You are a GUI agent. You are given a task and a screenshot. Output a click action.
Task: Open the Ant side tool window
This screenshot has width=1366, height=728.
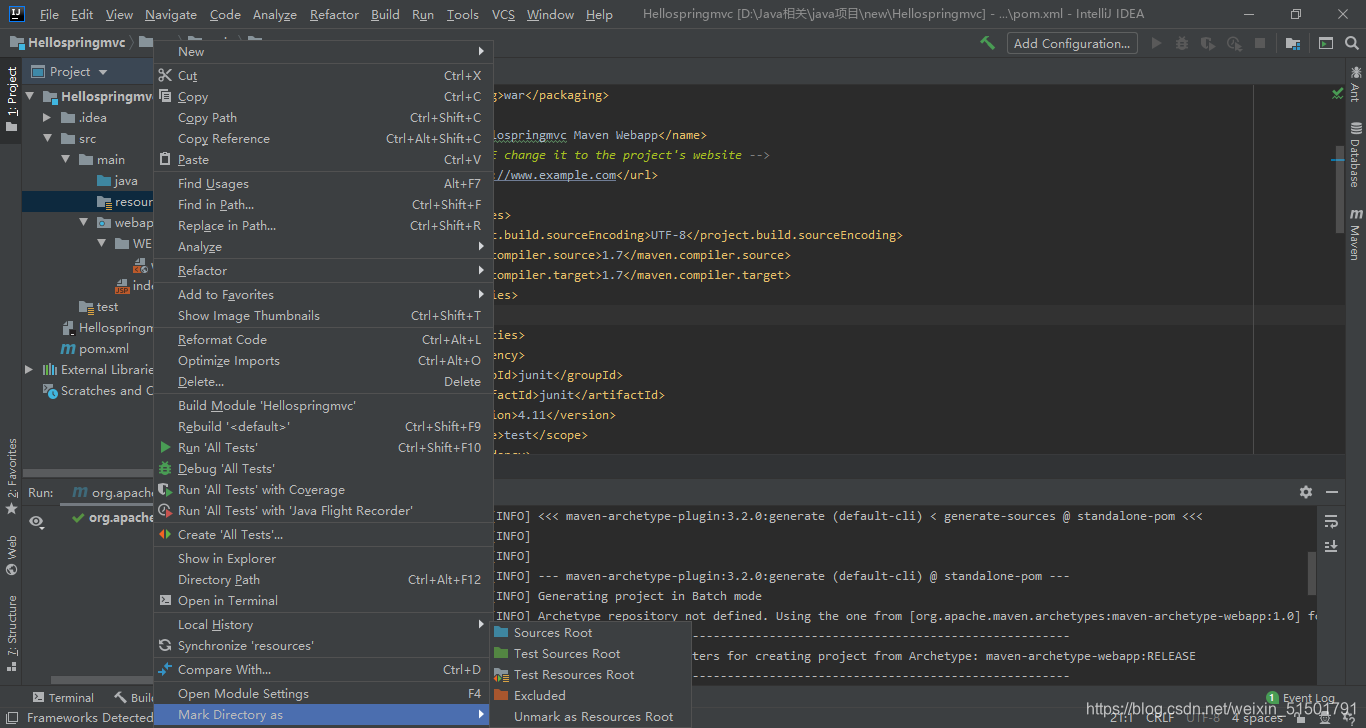[1356, 83]
